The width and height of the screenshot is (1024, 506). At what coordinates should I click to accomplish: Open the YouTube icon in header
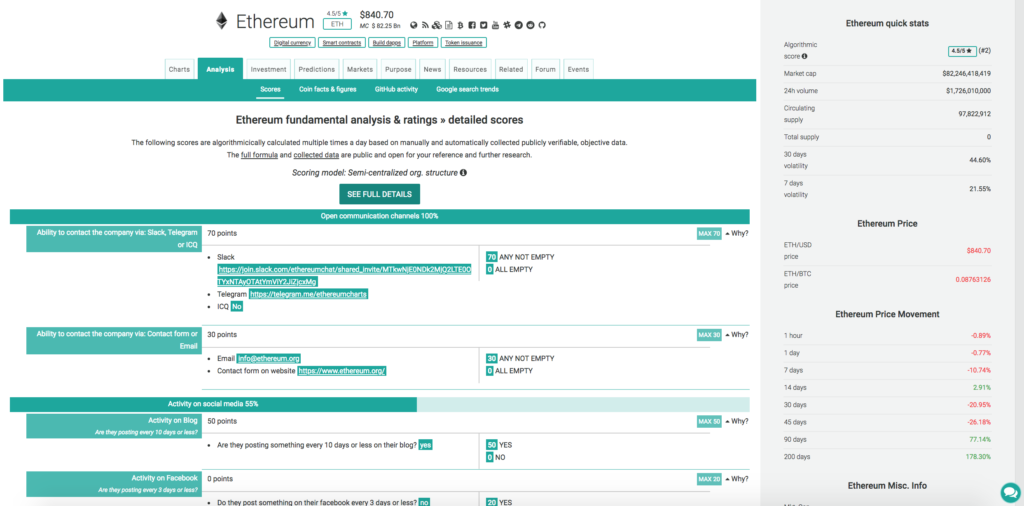coord(496,25)
